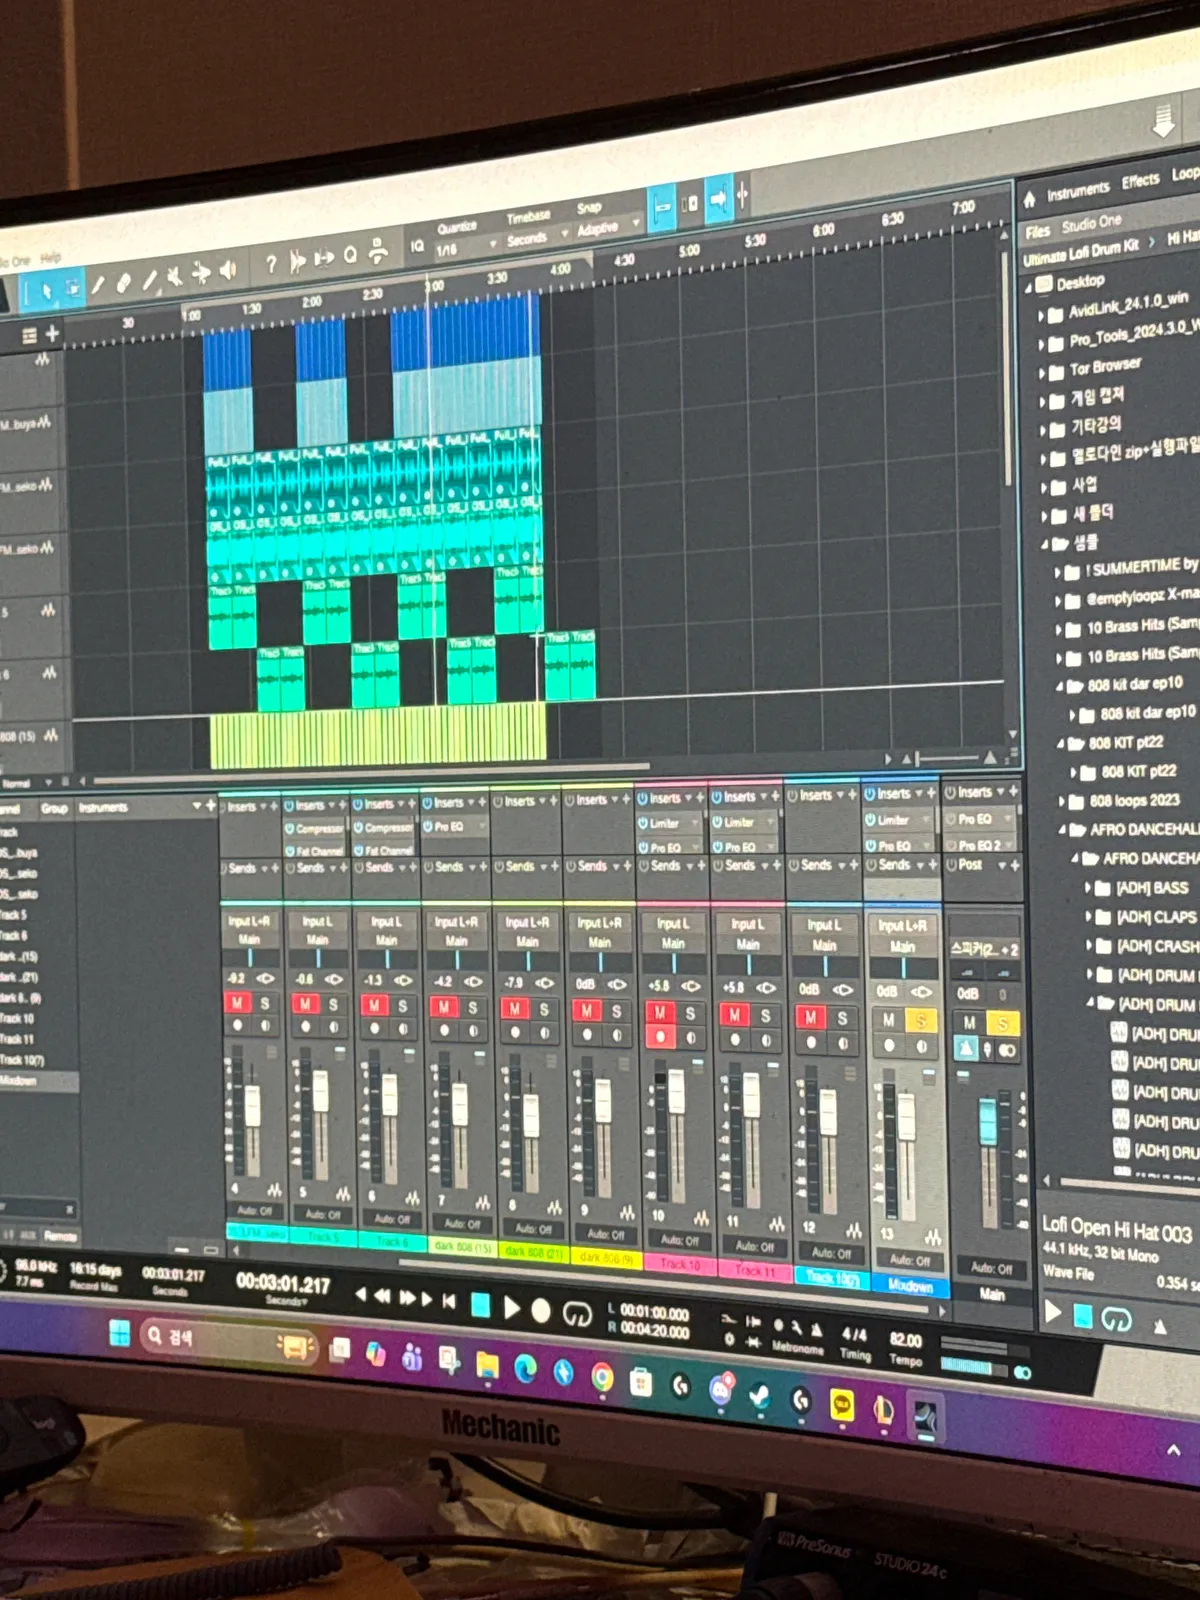Viewport: 1200px width, 1600px height.
Task: Click the question mark help icon
Action: 271,264
